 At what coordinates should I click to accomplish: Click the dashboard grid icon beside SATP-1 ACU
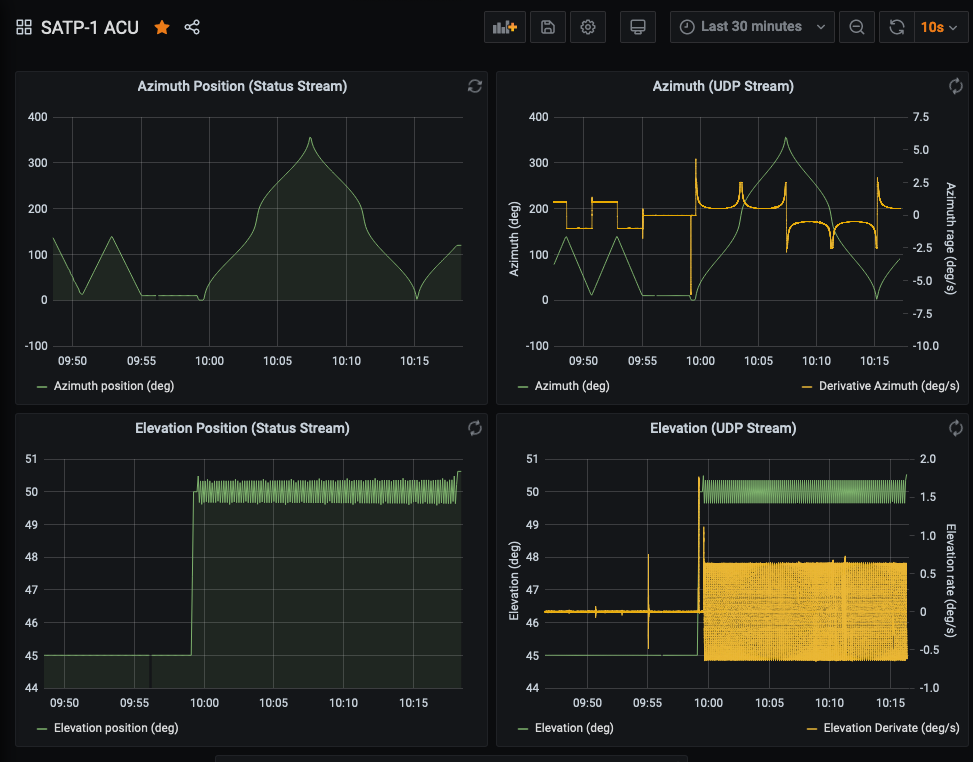coord(24,28)
